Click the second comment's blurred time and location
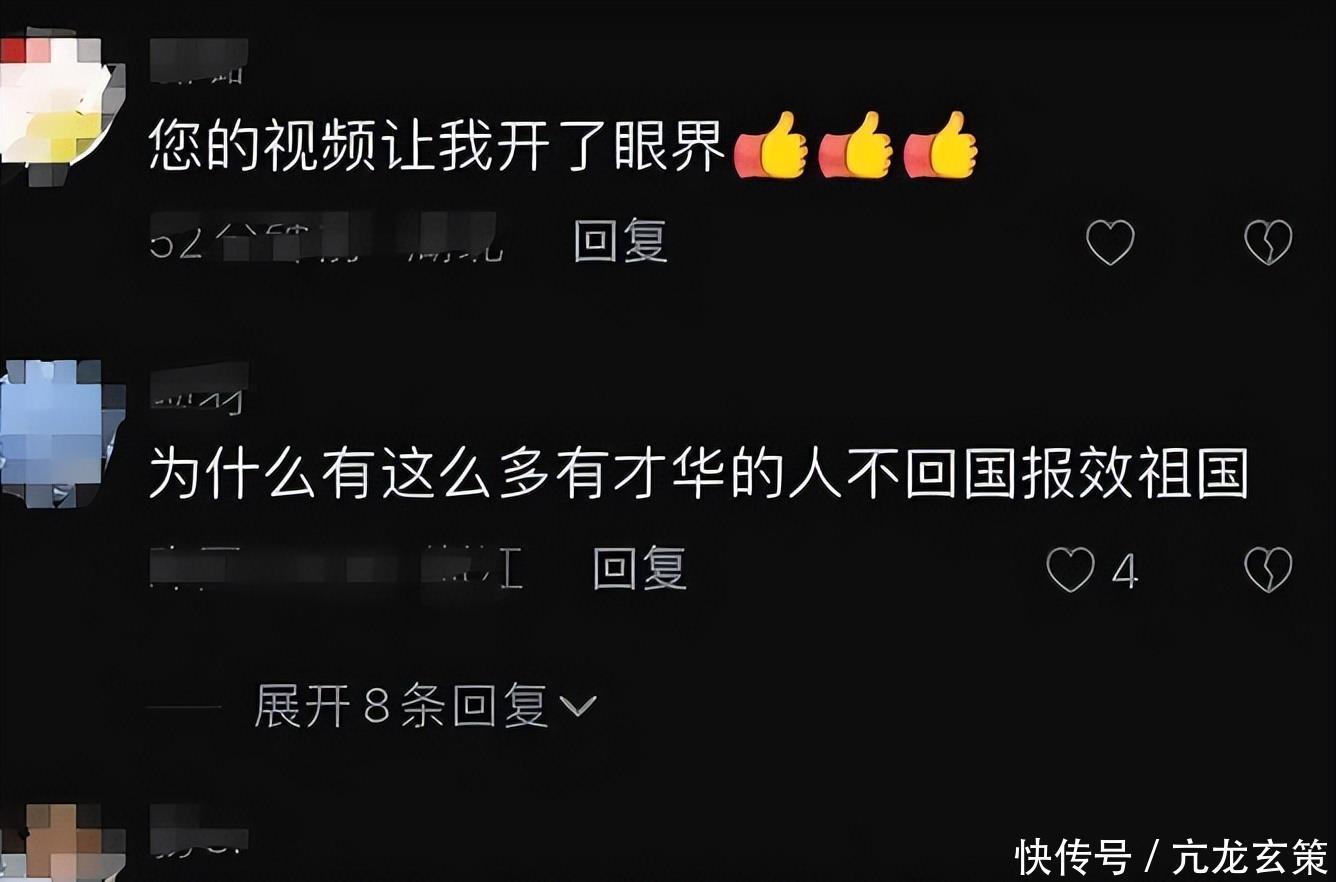This screenshot has width=1336, height=882. point(336,568)
